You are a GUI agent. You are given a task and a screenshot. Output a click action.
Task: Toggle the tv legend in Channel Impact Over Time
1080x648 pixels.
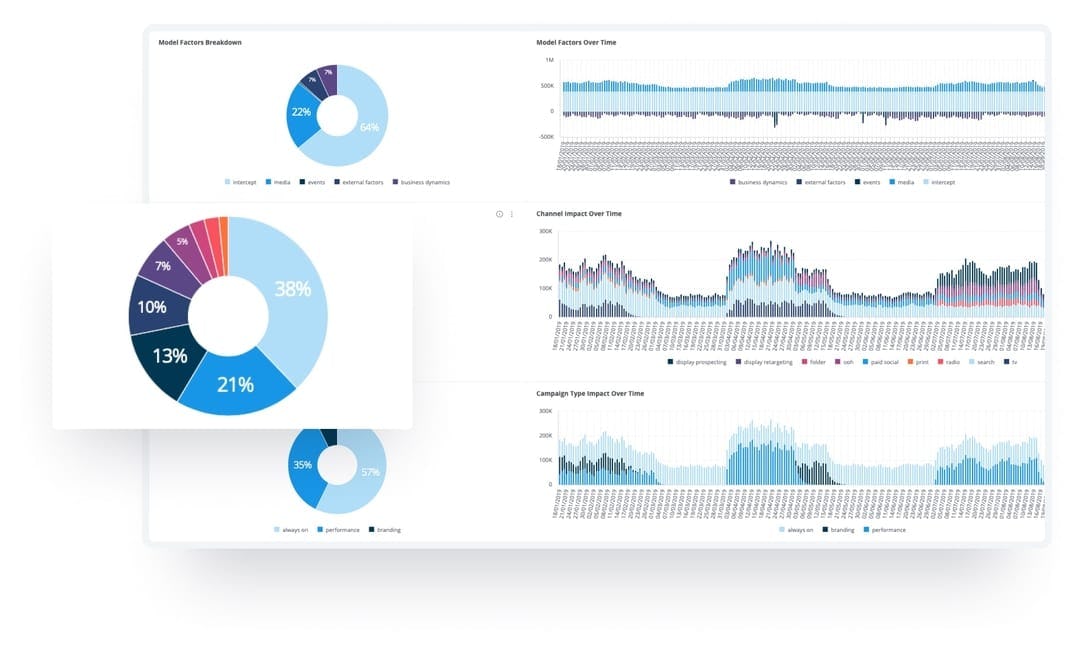(1012, 361)
